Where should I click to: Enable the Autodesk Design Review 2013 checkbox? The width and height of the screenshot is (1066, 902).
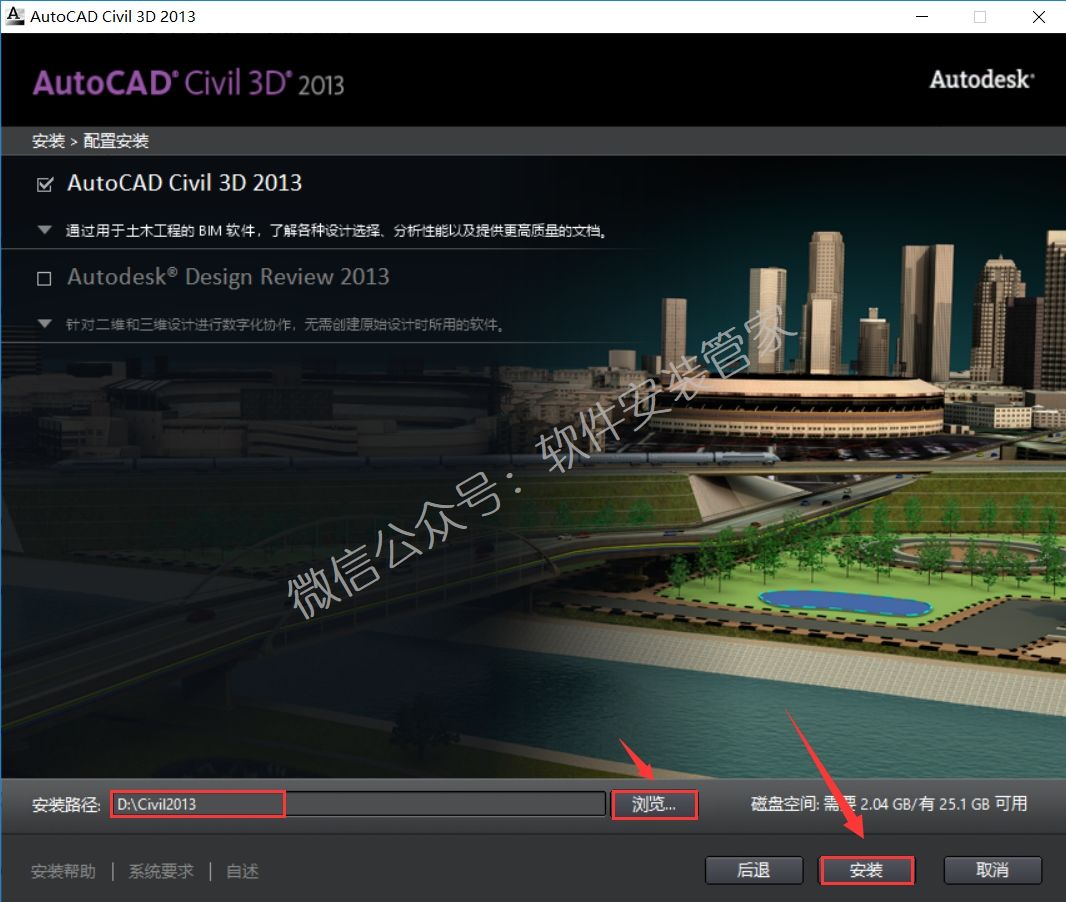coord(44,278)
